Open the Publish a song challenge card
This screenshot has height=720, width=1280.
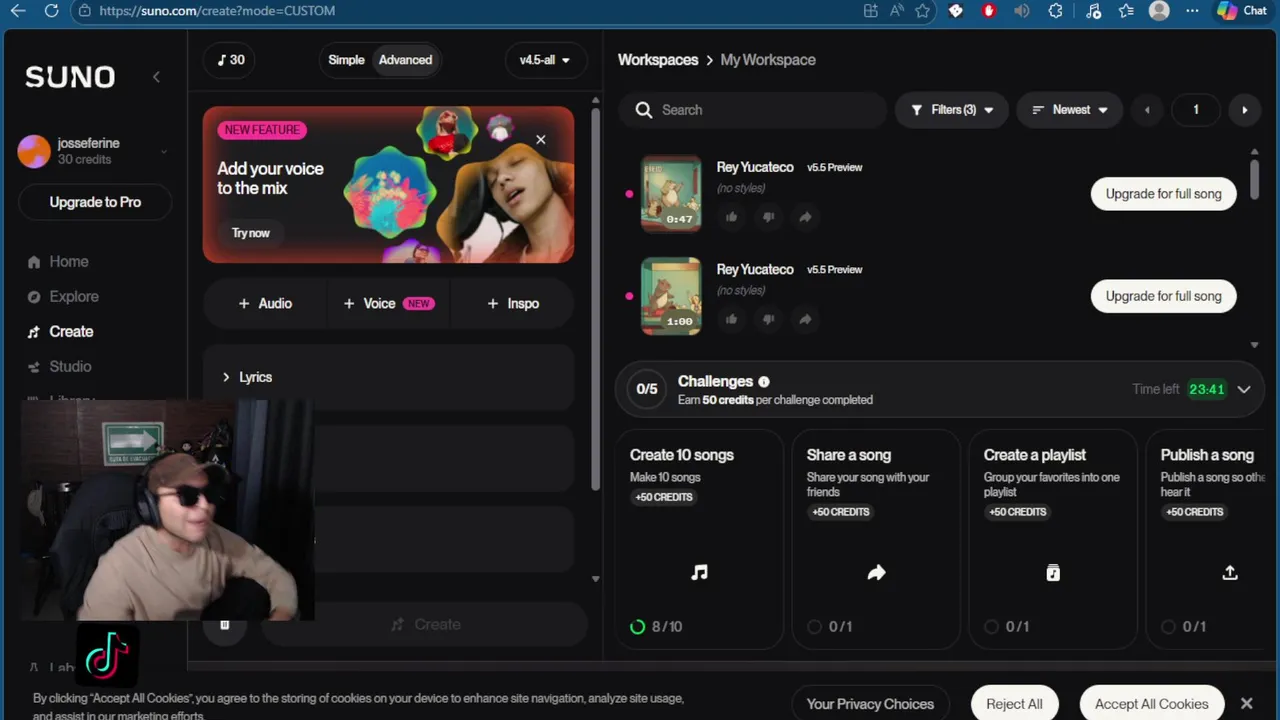[1206, 539]
